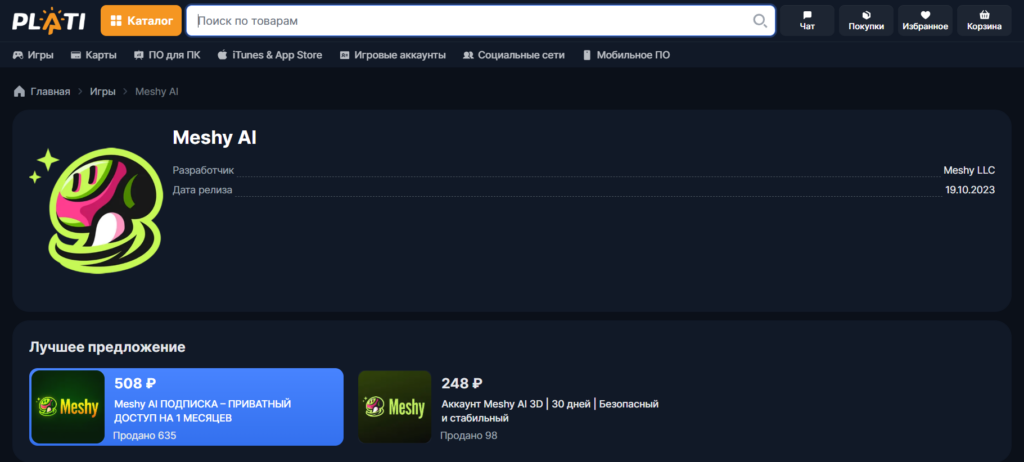The height and width of the screenshot is (462, 1024).
Task: Click the release date 19.10.2023
Action: pos(970,190)
